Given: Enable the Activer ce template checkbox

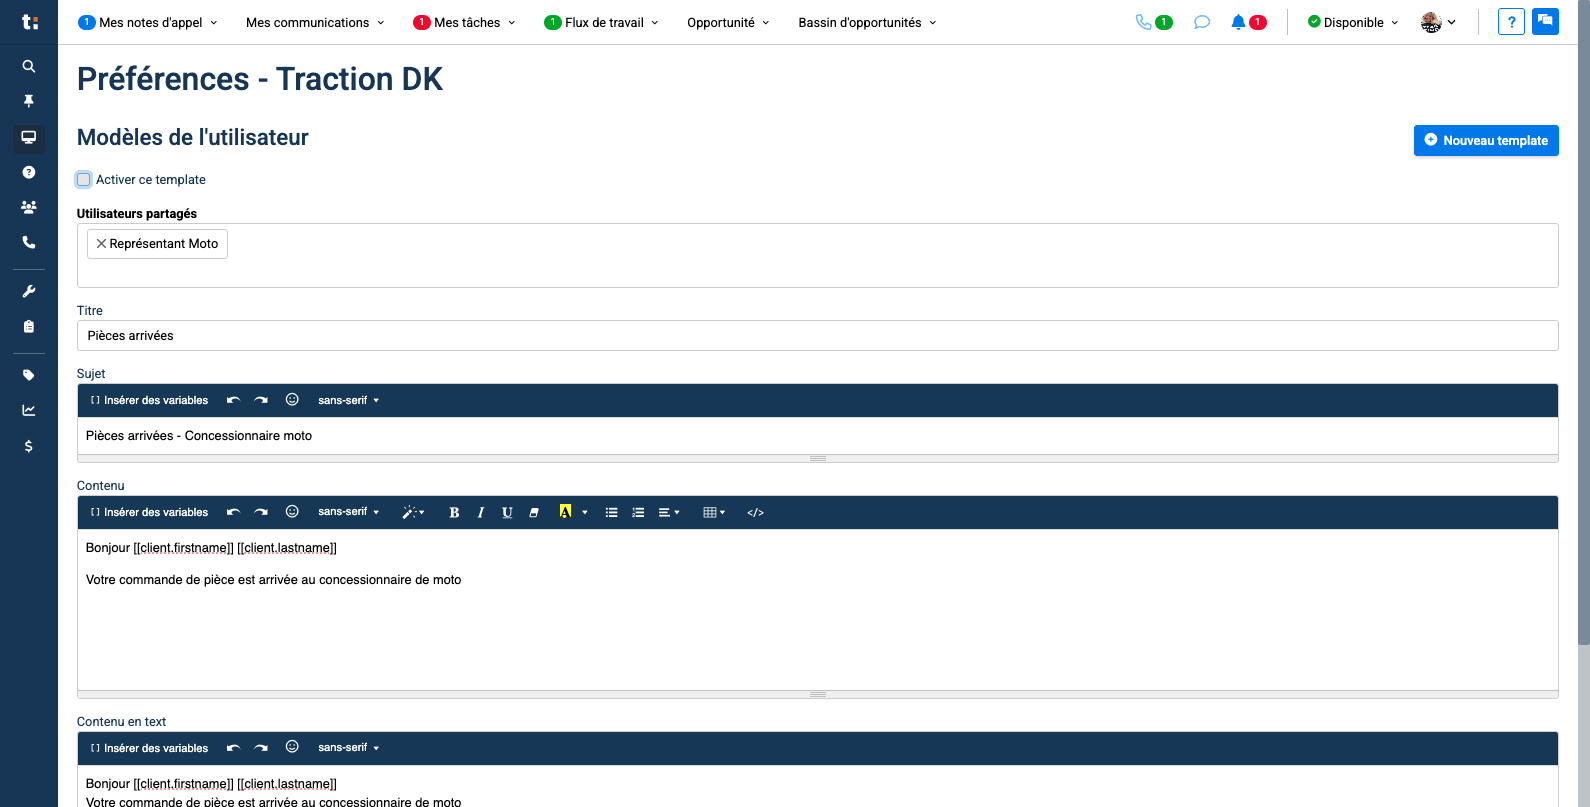Looking at the screenshot, I should [x=84, y=180].
